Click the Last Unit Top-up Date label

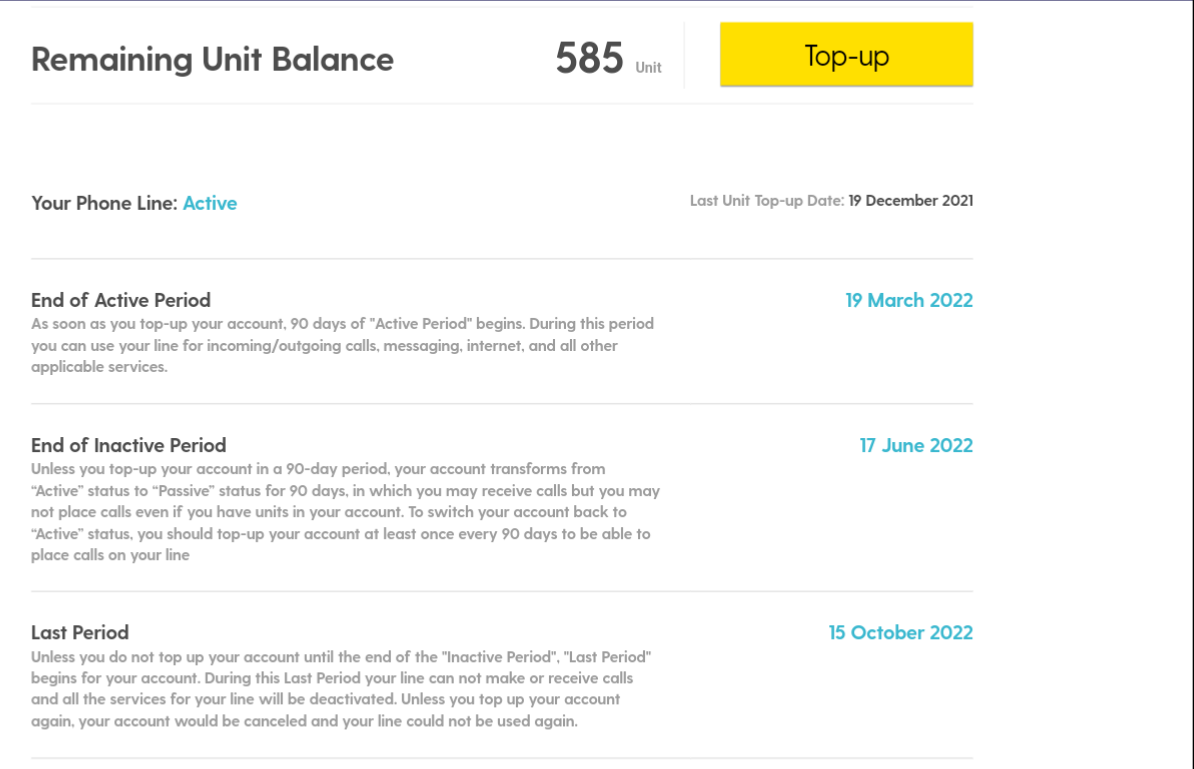[x=767, y=201]
